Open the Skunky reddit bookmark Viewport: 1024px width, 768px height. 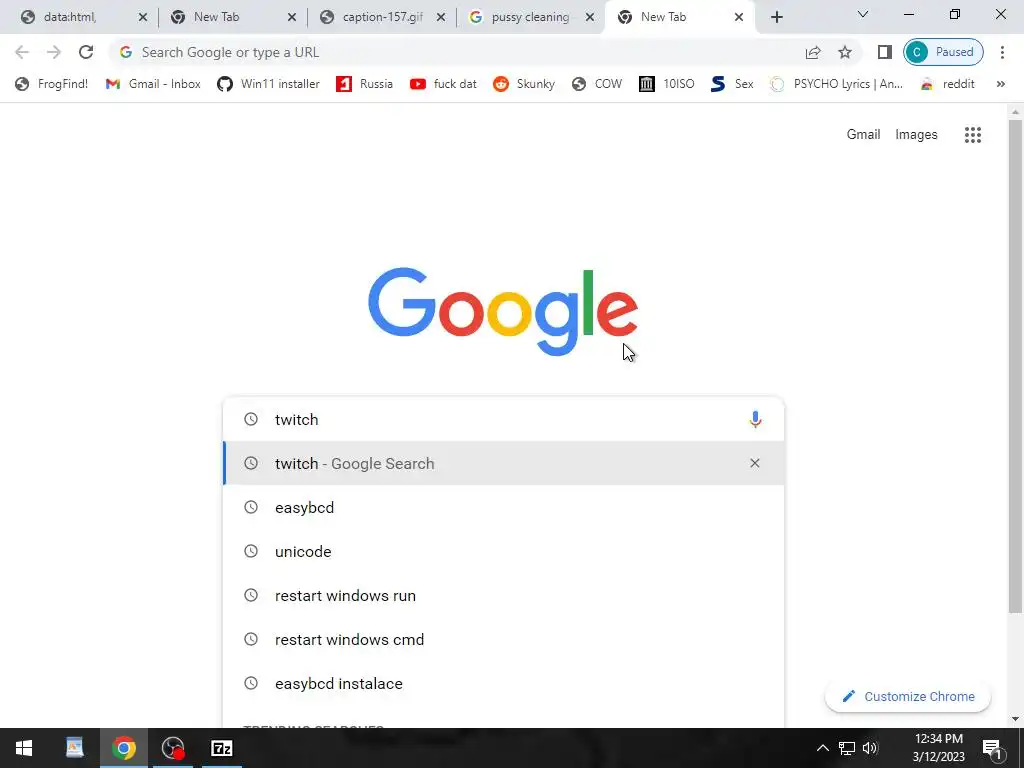[x=524, y=84]
